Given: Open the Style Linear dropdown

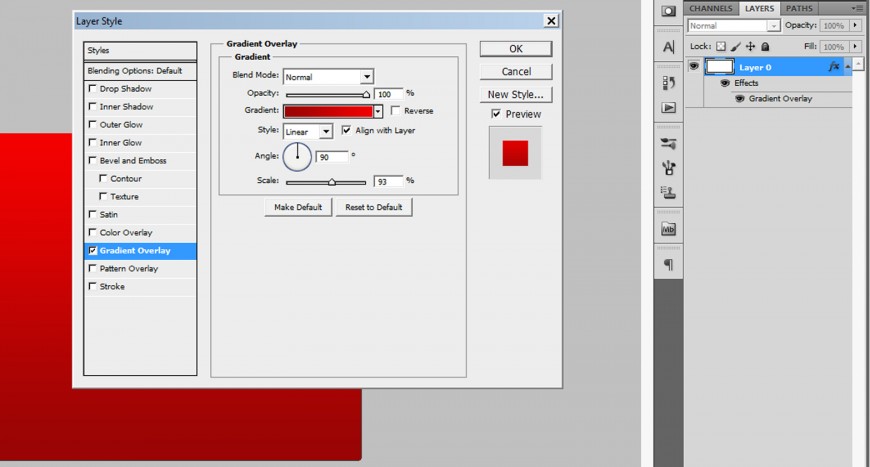Looking at the screenshot, I should [x=308, y=131].
